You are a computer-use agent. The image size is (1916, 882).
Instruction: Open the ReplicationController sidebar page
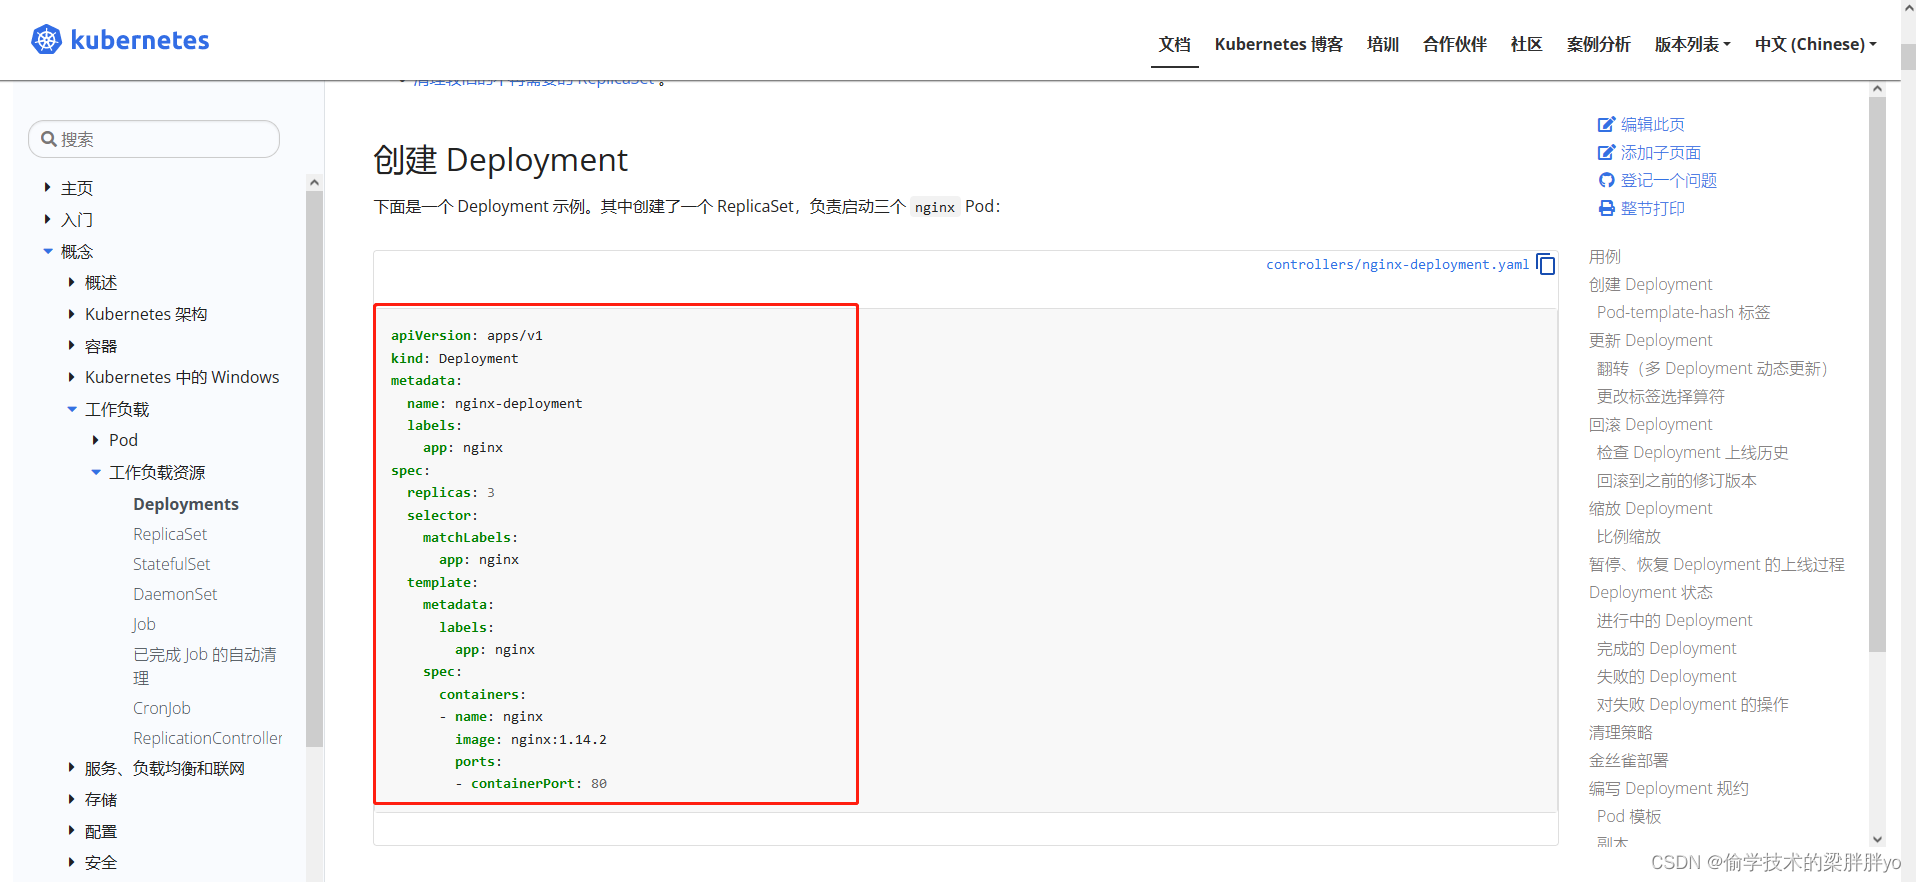[x=208, y=738]
